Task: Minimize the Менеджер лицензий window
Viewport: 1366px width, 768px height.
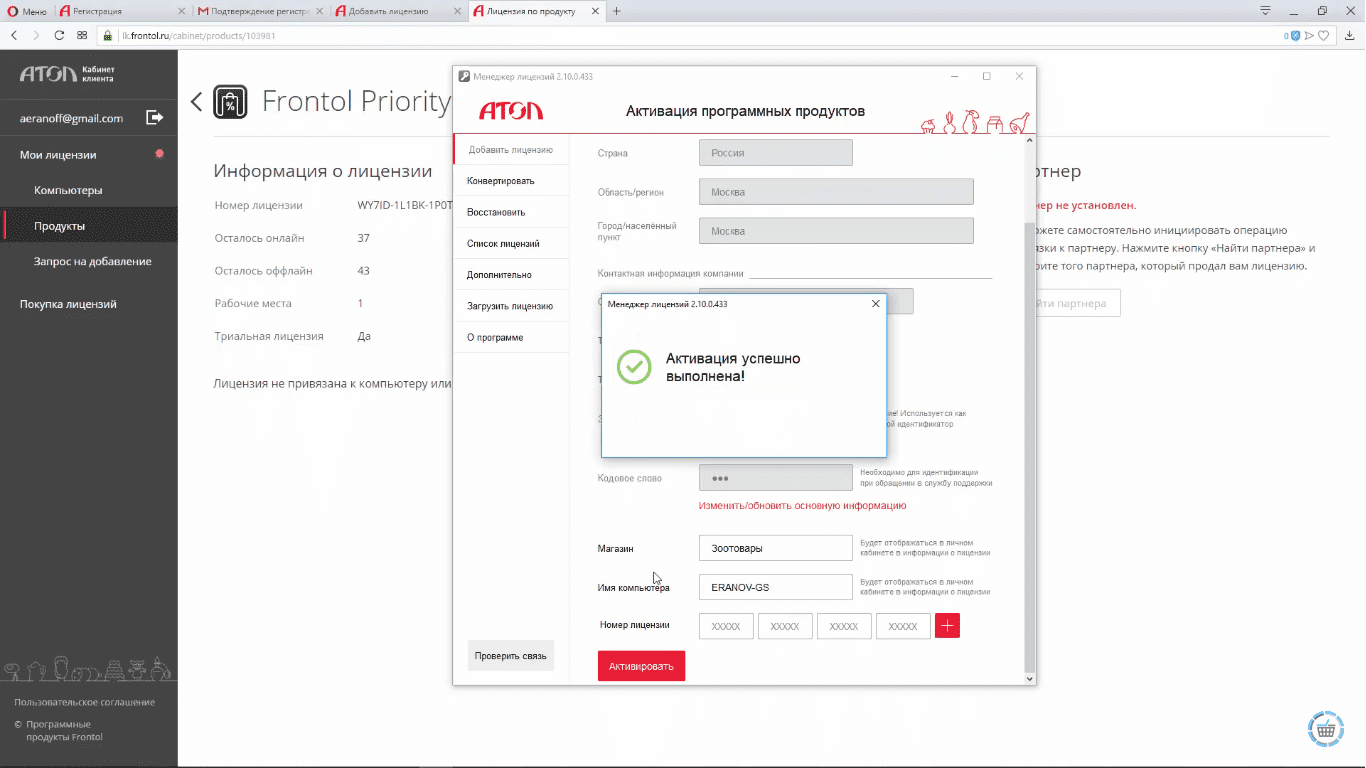Action: click(x=953, y=76)
